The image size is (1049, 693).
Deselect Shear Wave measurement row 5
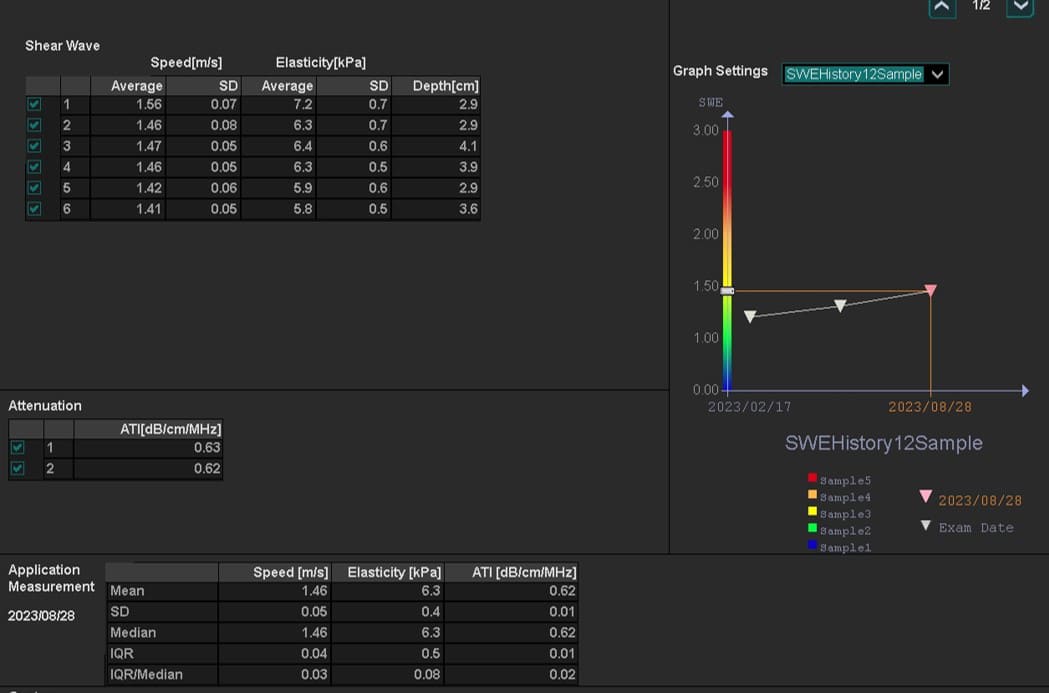[x=34, y=188]
